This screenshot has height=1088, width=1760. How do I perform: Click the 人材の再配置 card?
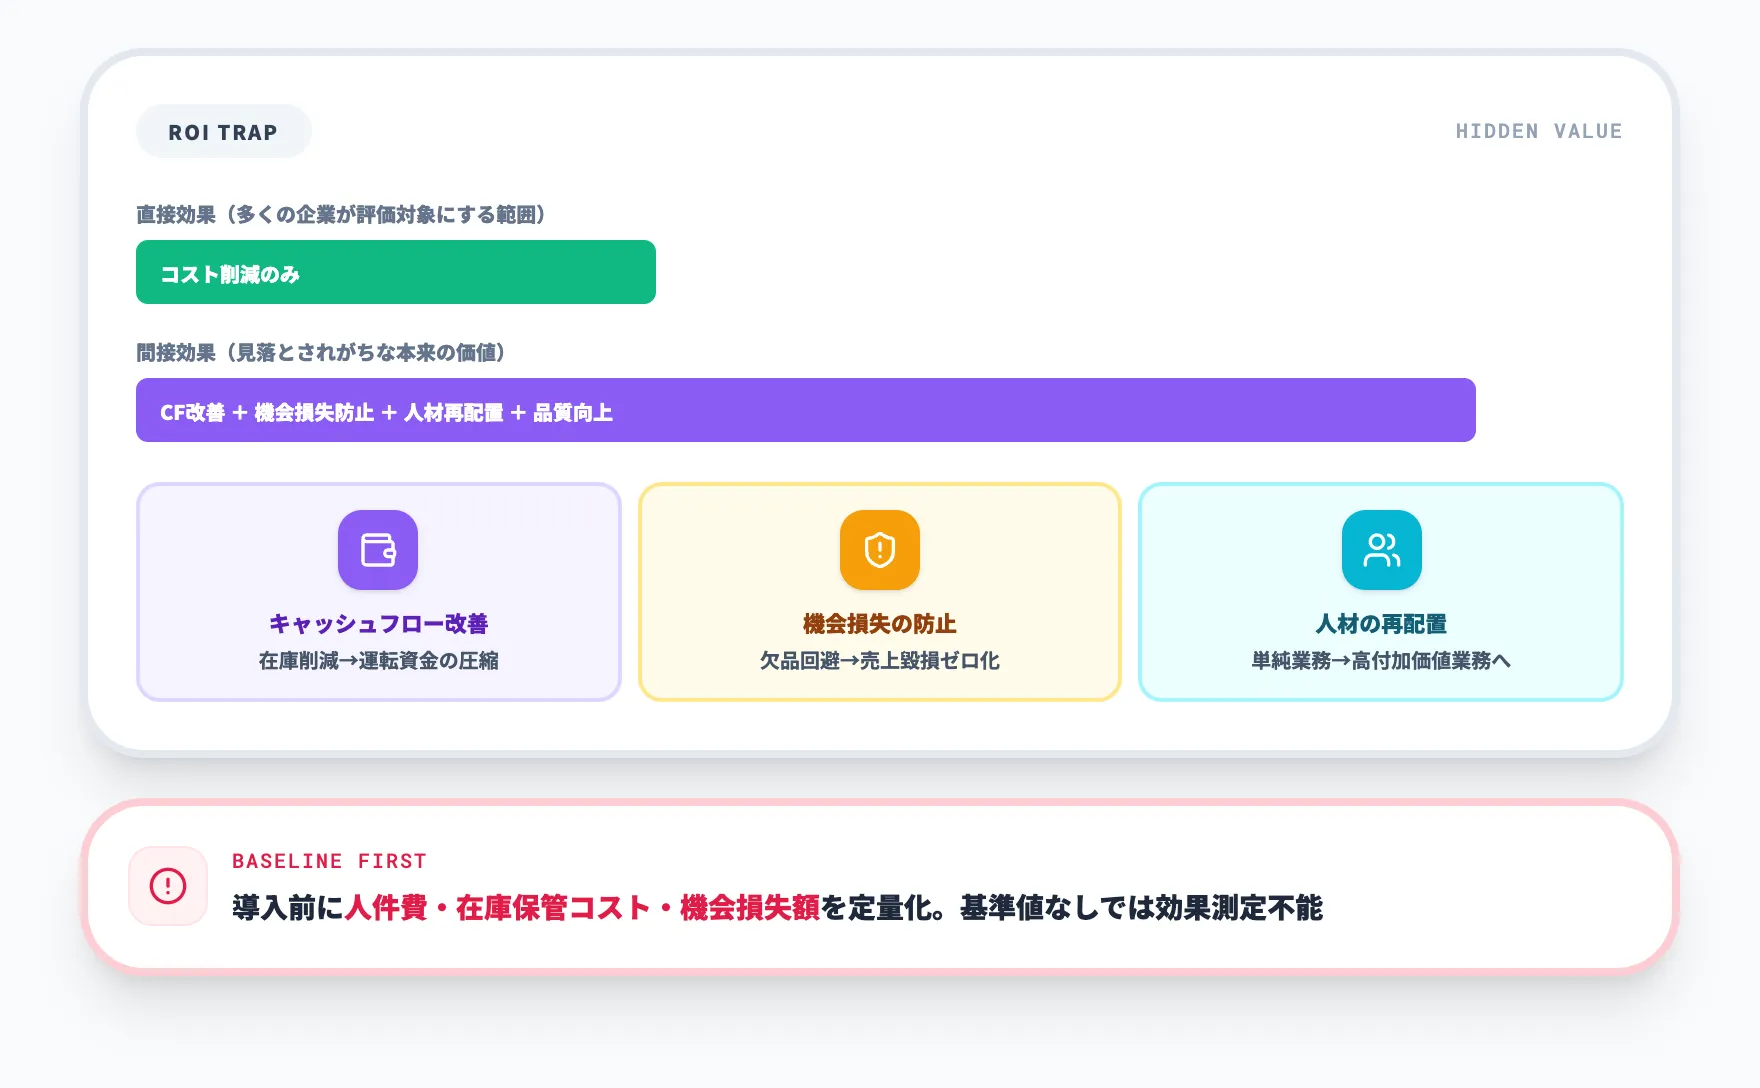(x=1380, y=592)
